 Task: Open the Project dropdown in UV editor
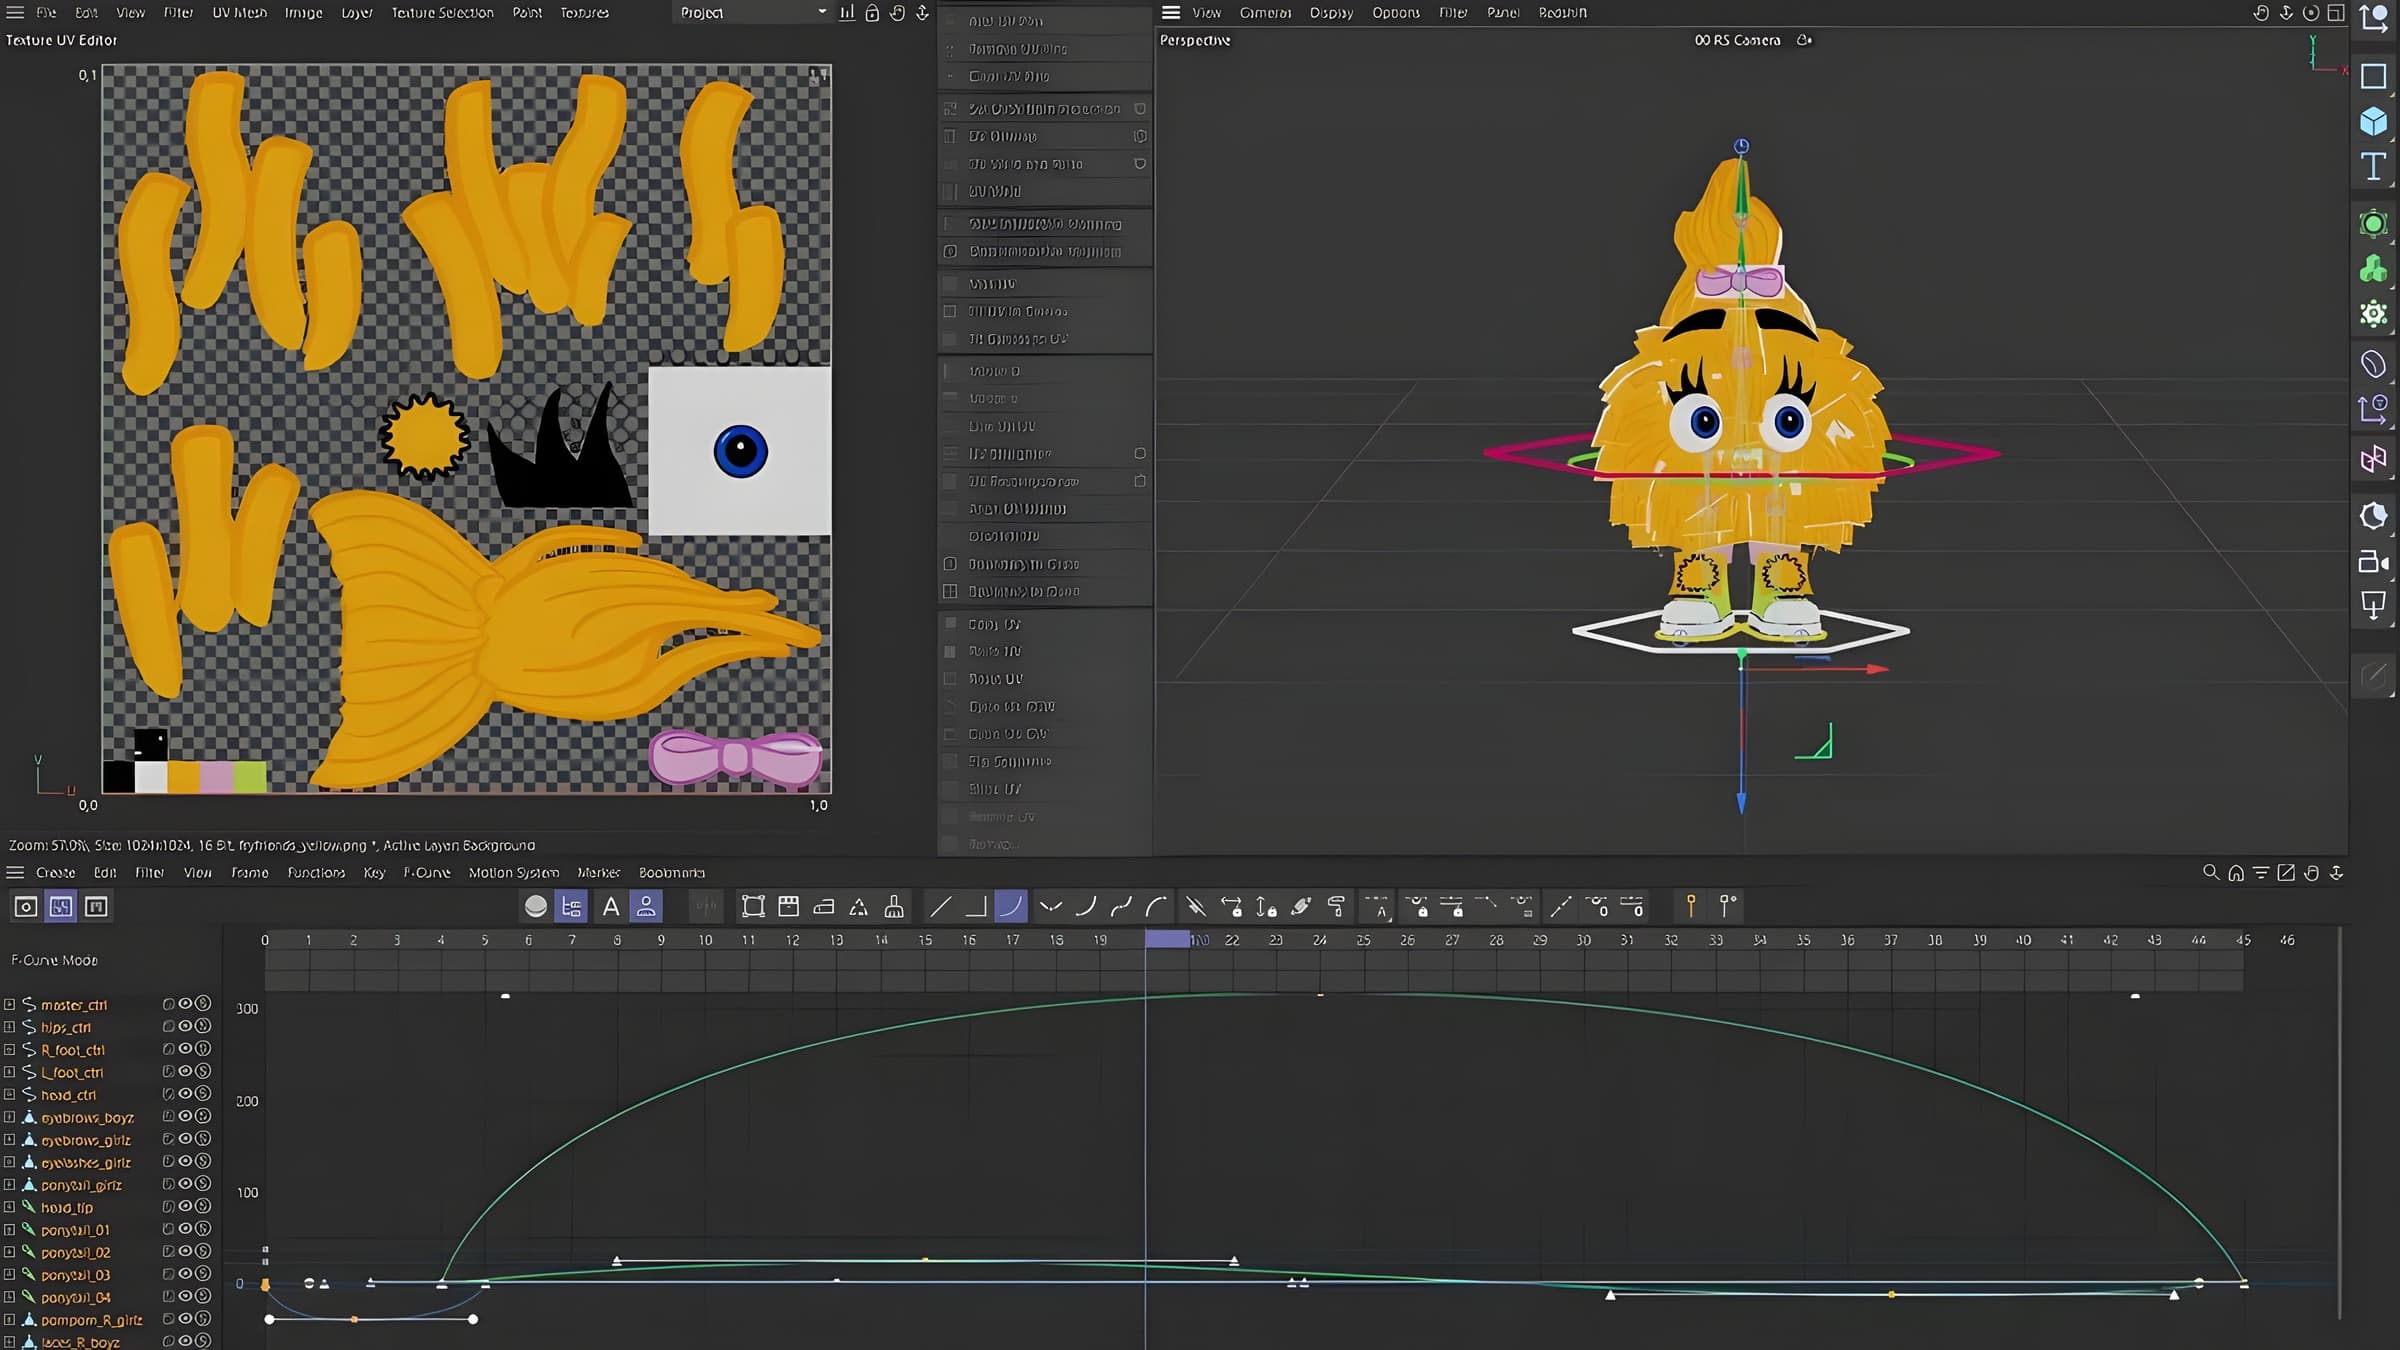pyautogui.click(x=751, y=13)
